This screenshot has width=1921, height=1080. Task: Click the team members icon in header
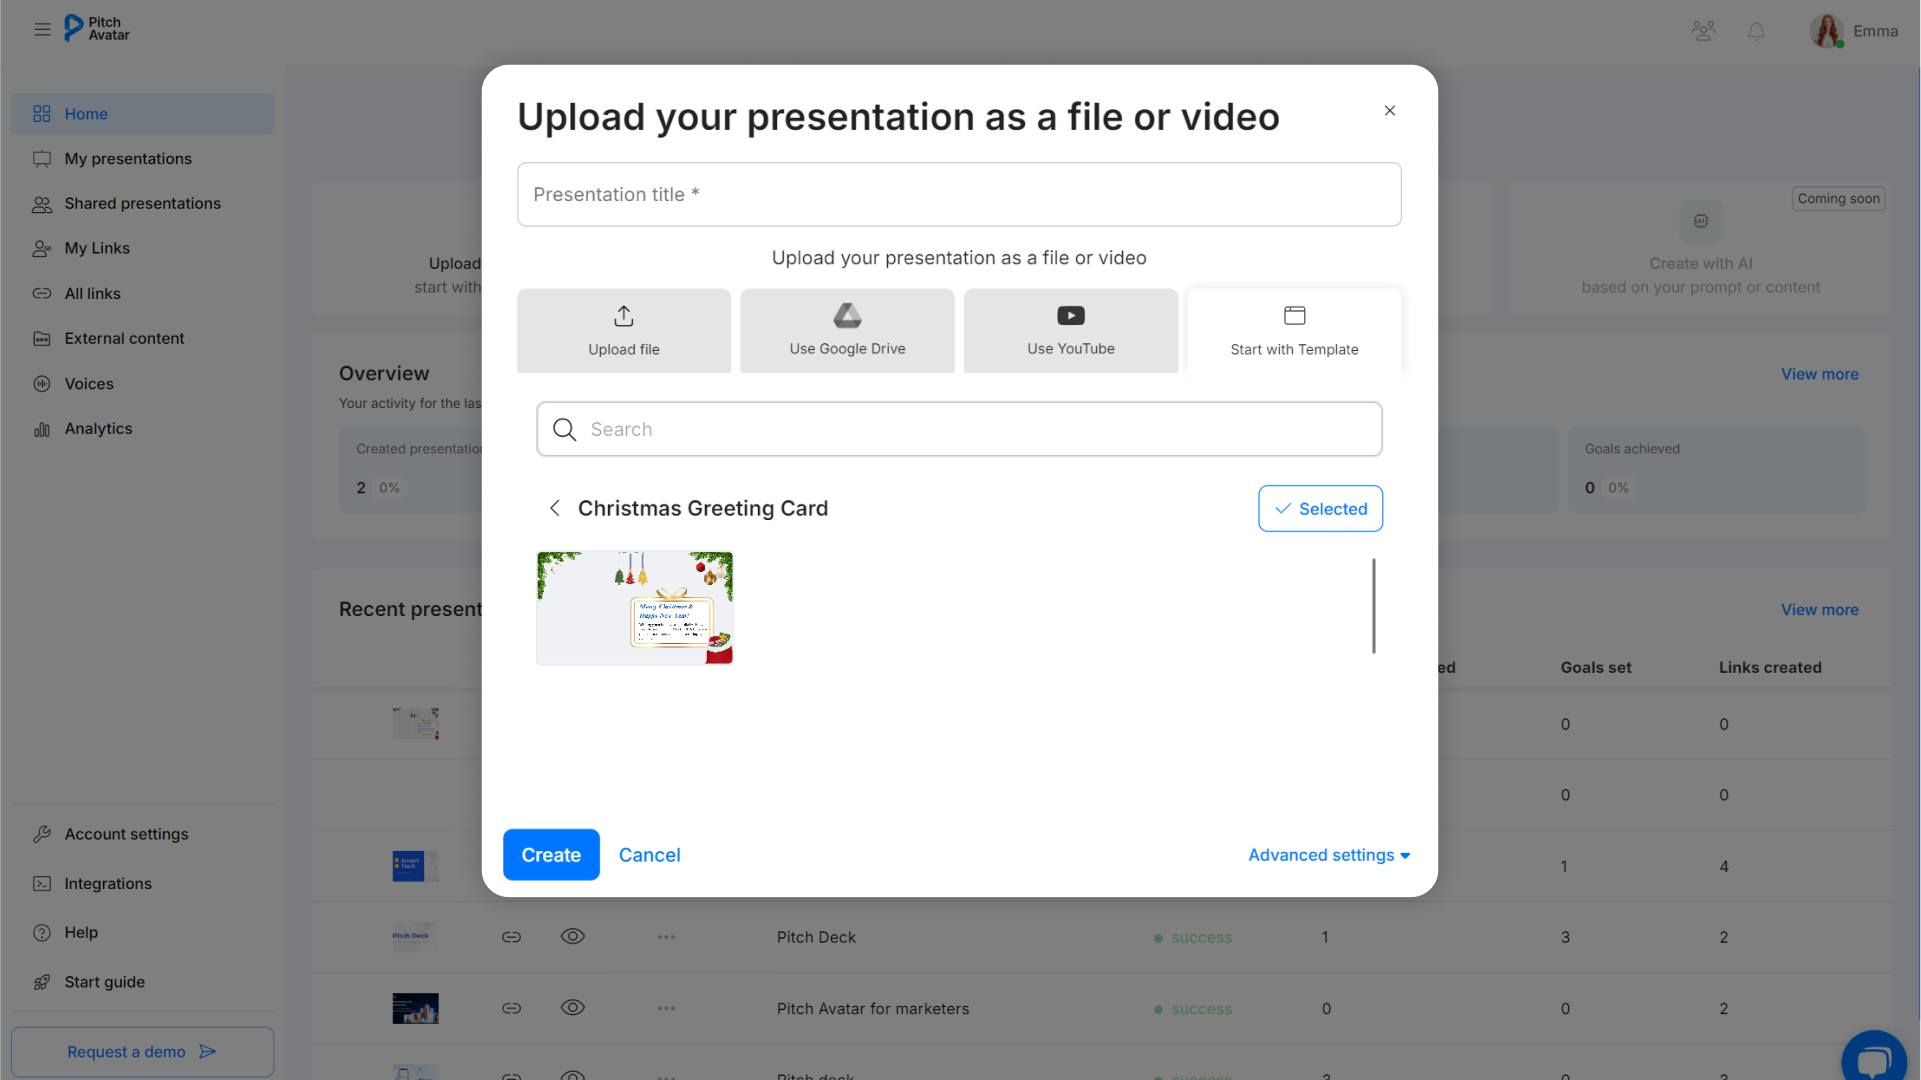click(x=1703, y=31)
